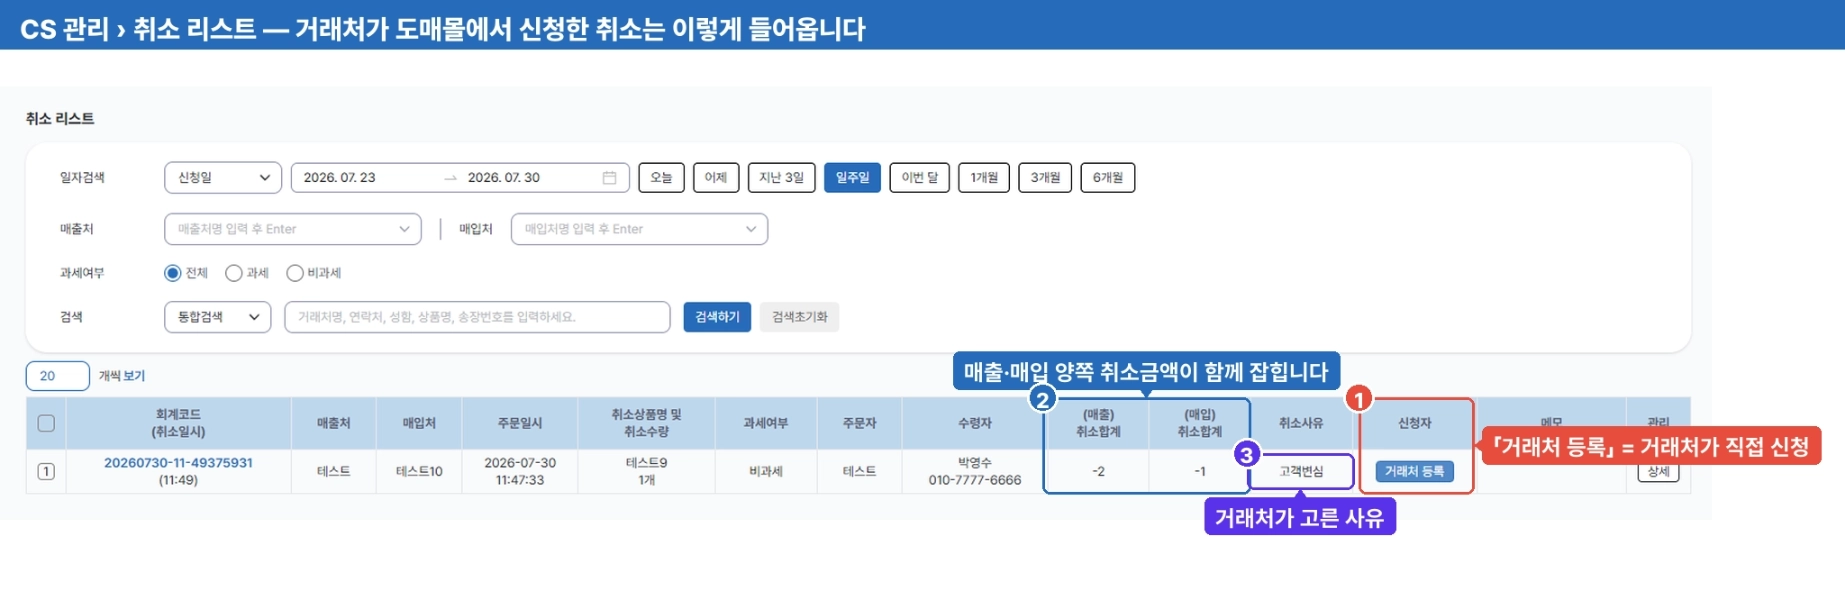The height and width of the screenshot is (614, 1845).
Task: Select the 비과세 radio button
Action: tap(295, 273)
